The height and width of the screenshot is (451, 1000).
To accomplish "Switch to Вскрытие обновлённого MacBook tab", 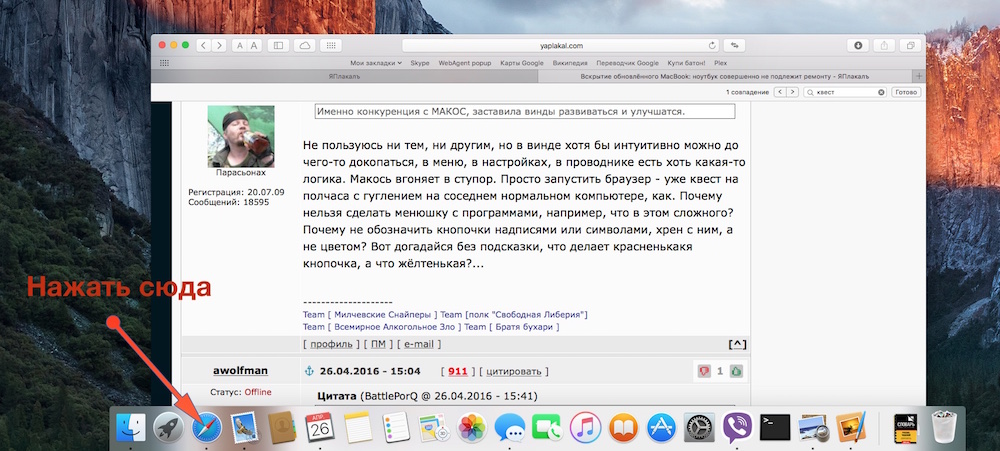I will coord(725,76).
